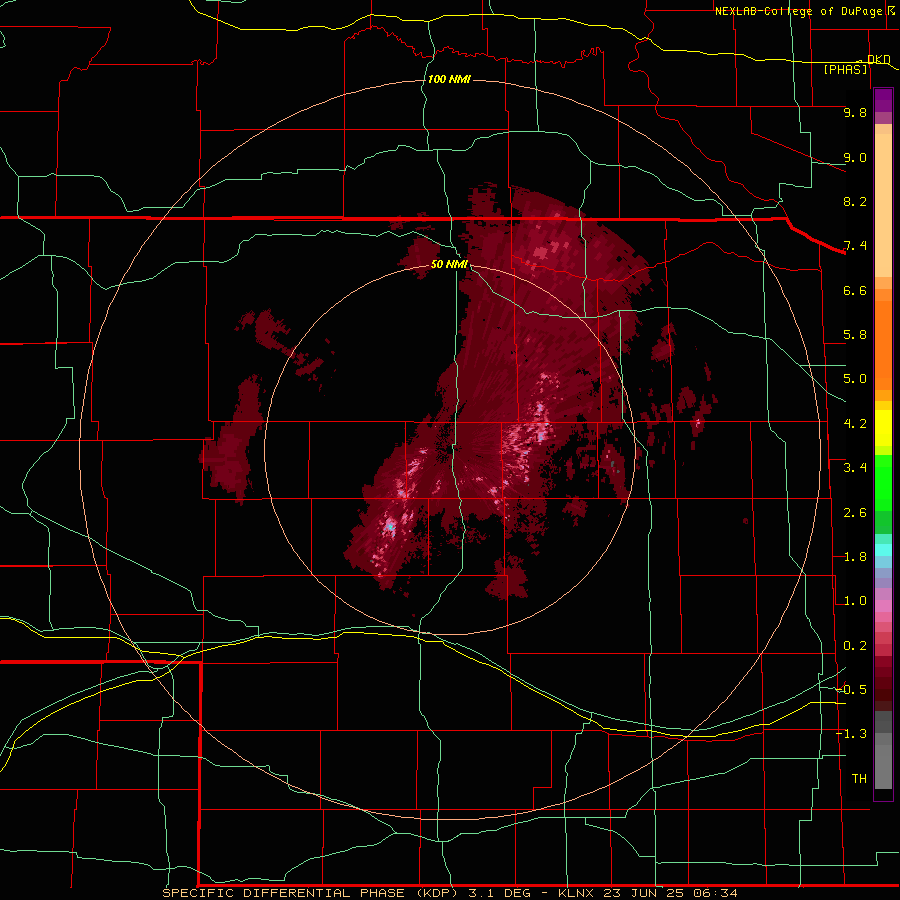Image resolution: width=900 pixels, height=900 pixels.
Task: Click the 2.6 value on the color scale
Action: [x=855, y=513]
